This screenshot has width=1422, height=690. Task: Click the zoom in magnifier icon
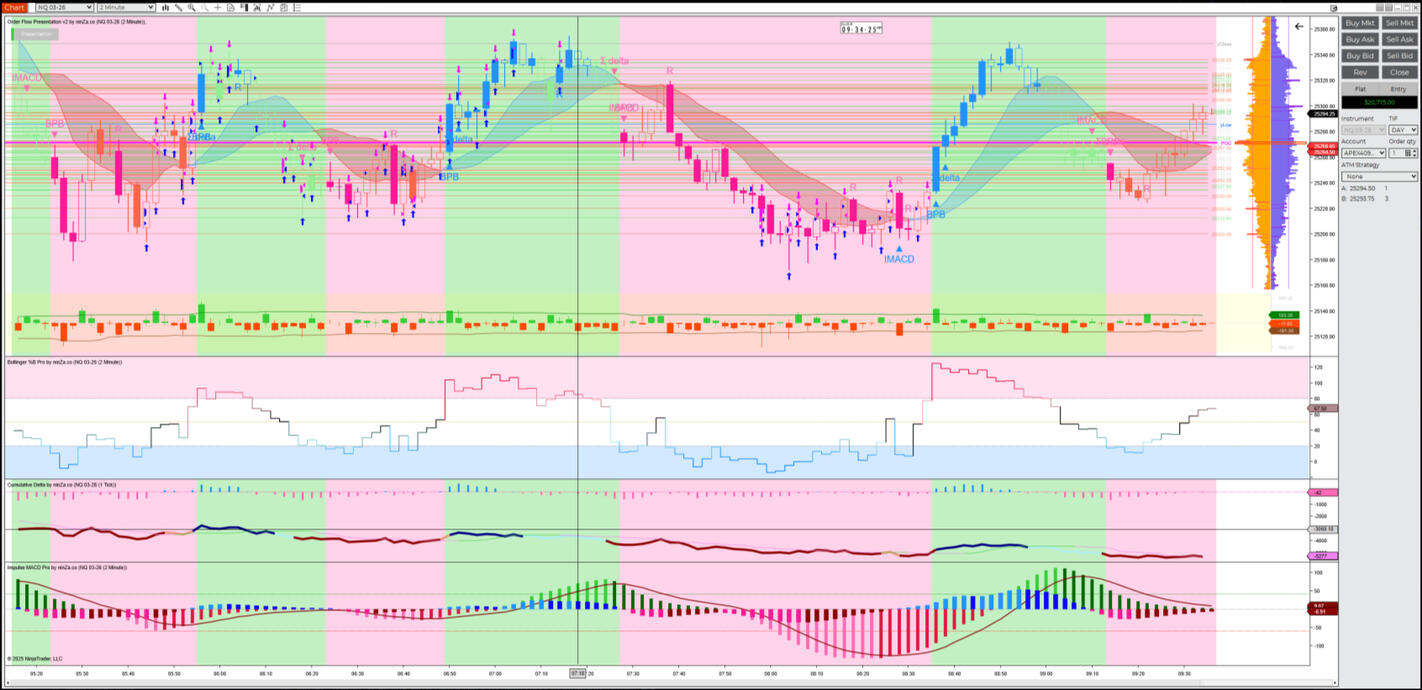191,7
